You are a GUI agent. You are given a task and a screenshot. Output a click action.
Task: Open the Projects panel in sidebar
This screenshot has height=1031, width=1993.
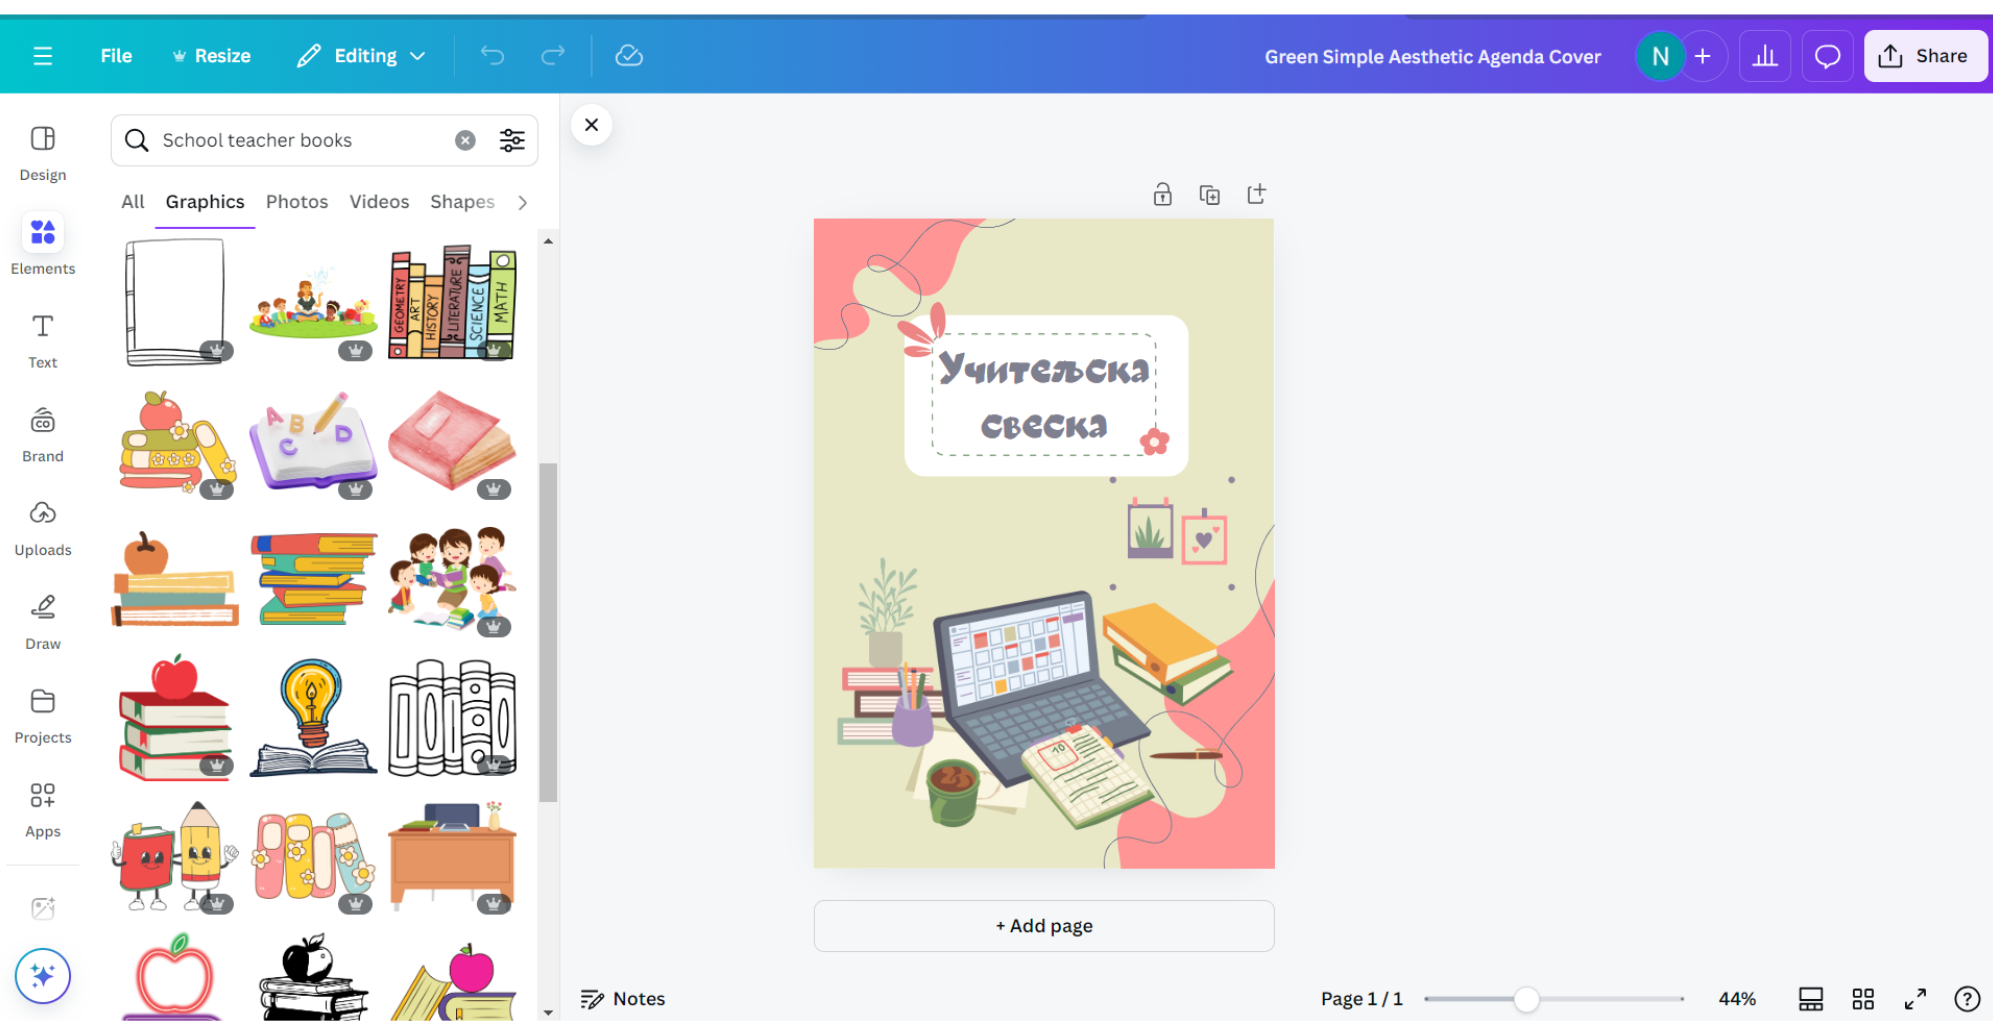click(43, 716)
